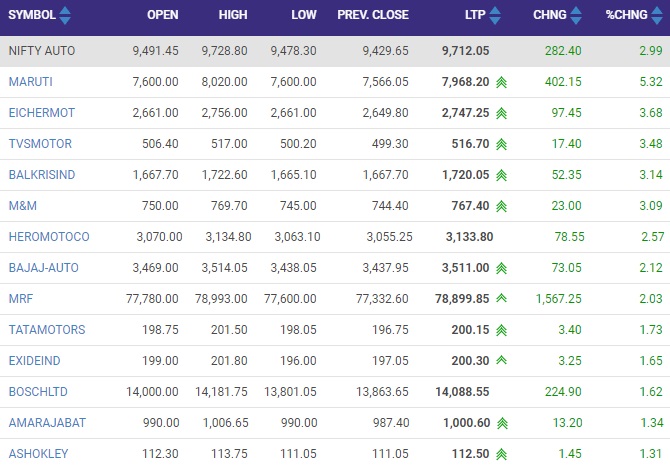Open the BAJAJ-AUTO stock link

click(44, 268)
